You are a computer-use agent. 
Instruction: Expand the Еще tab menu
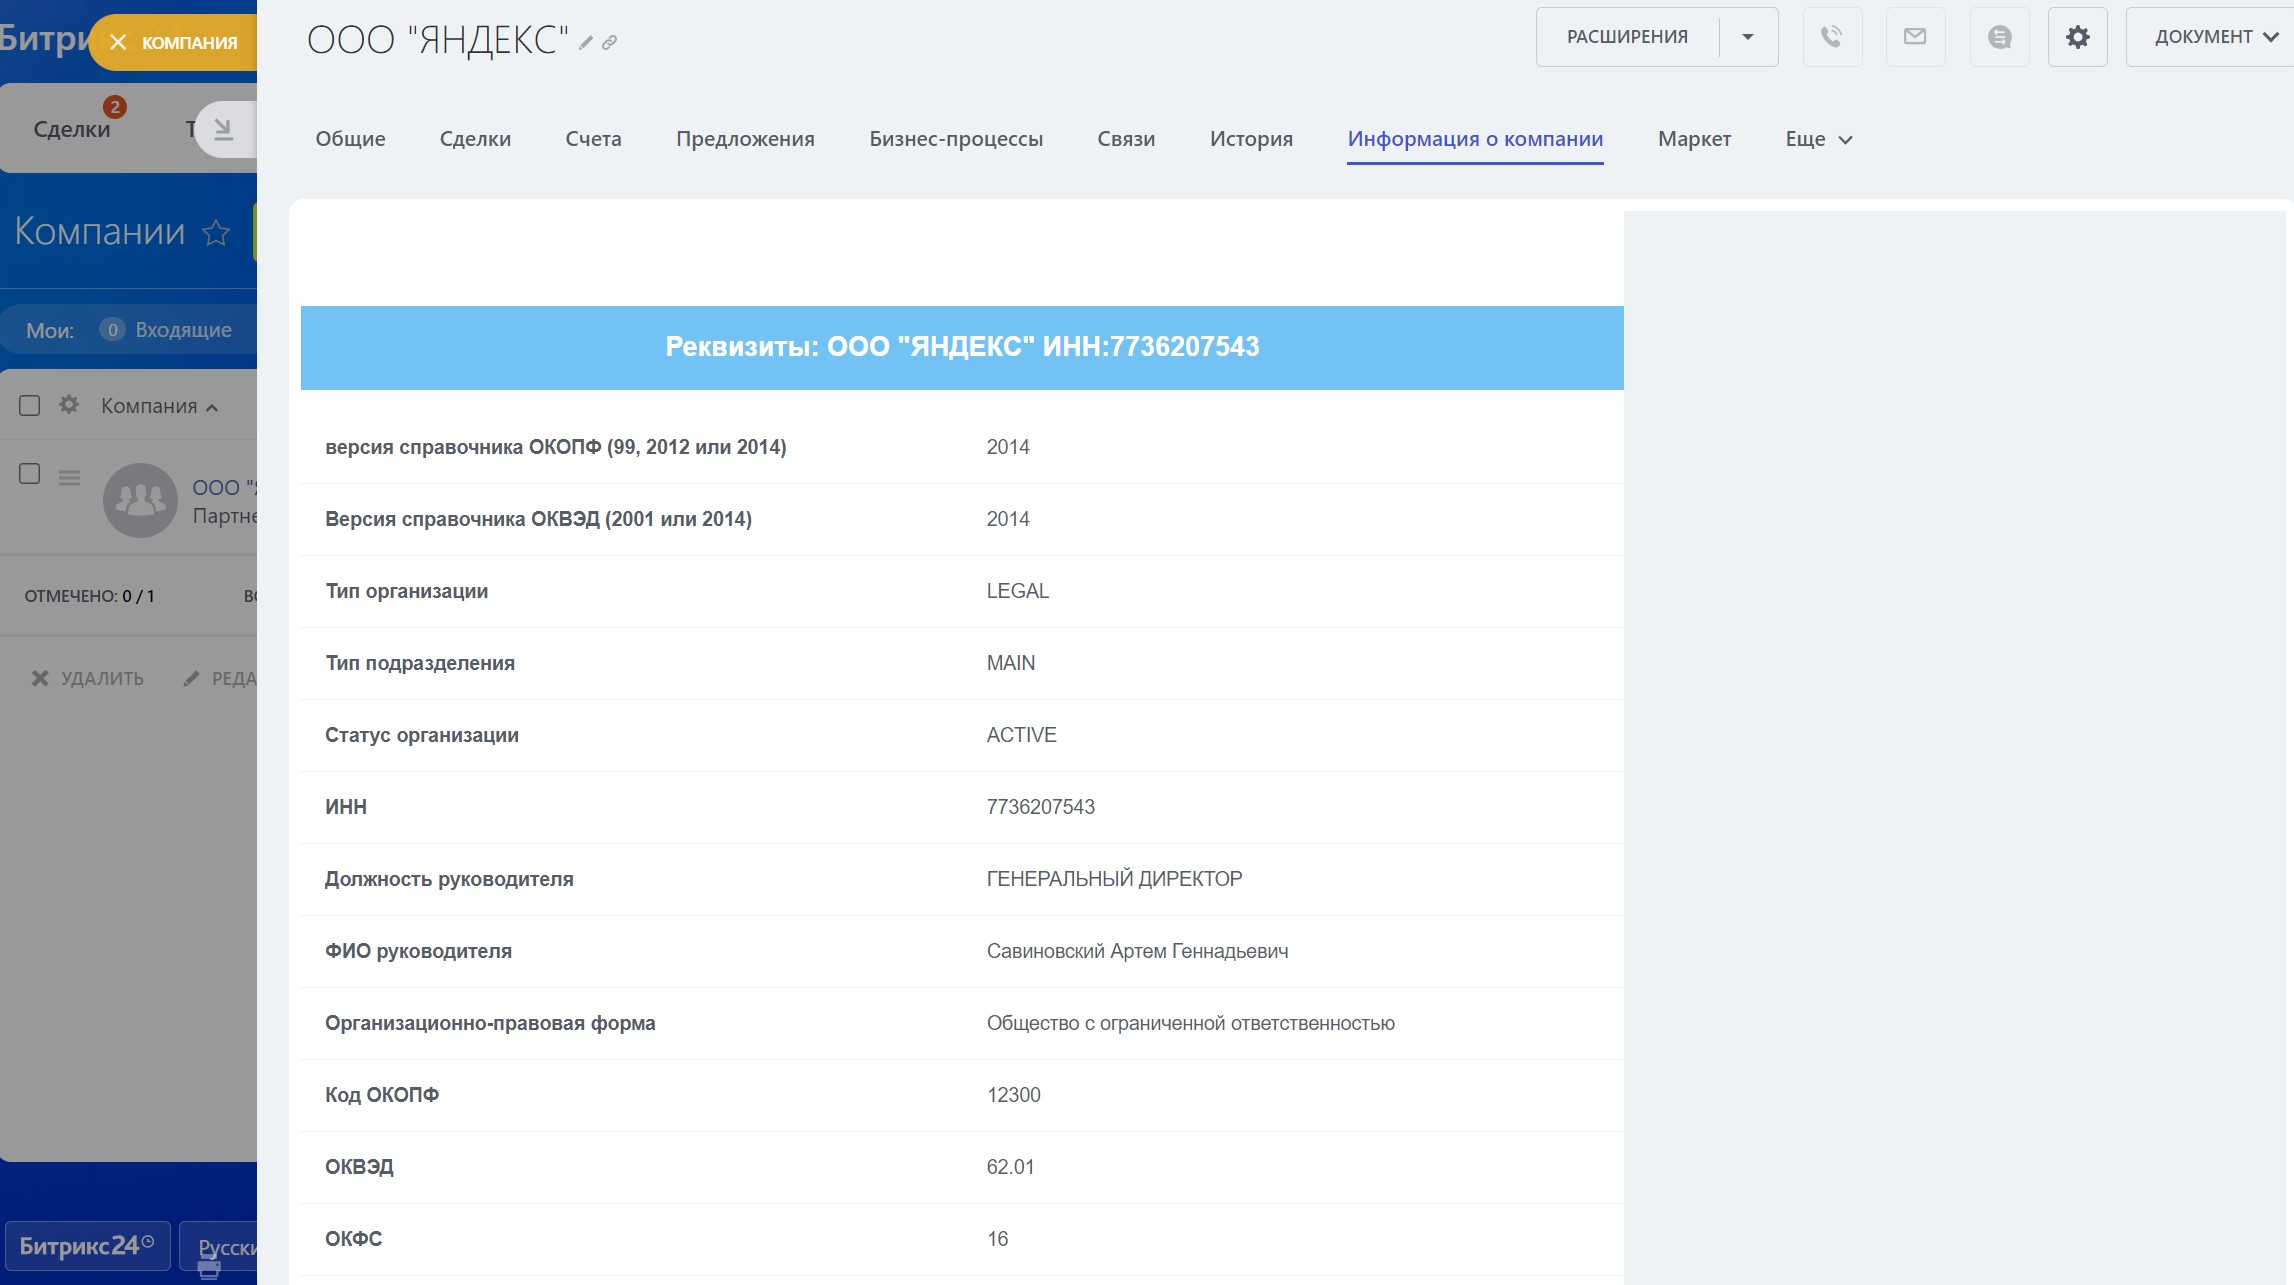click(x=1818, y=139)
